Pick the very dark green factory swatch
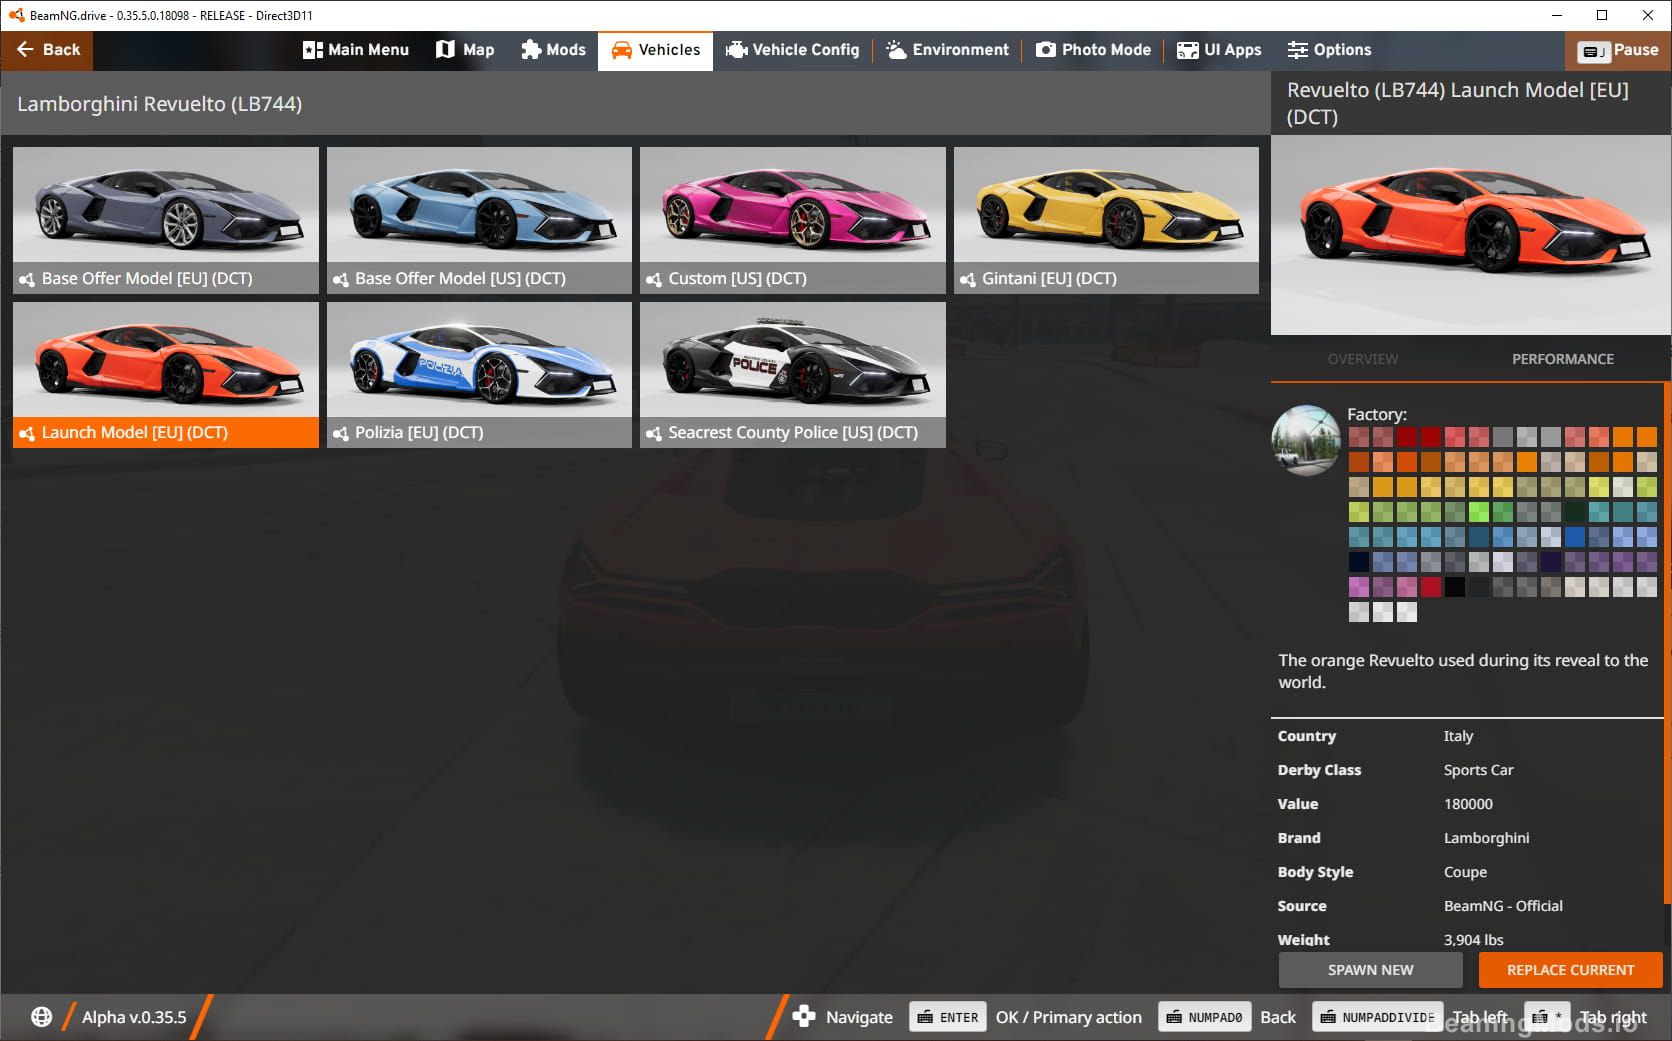1672x1041 pixels. (x=1575, y=512)
